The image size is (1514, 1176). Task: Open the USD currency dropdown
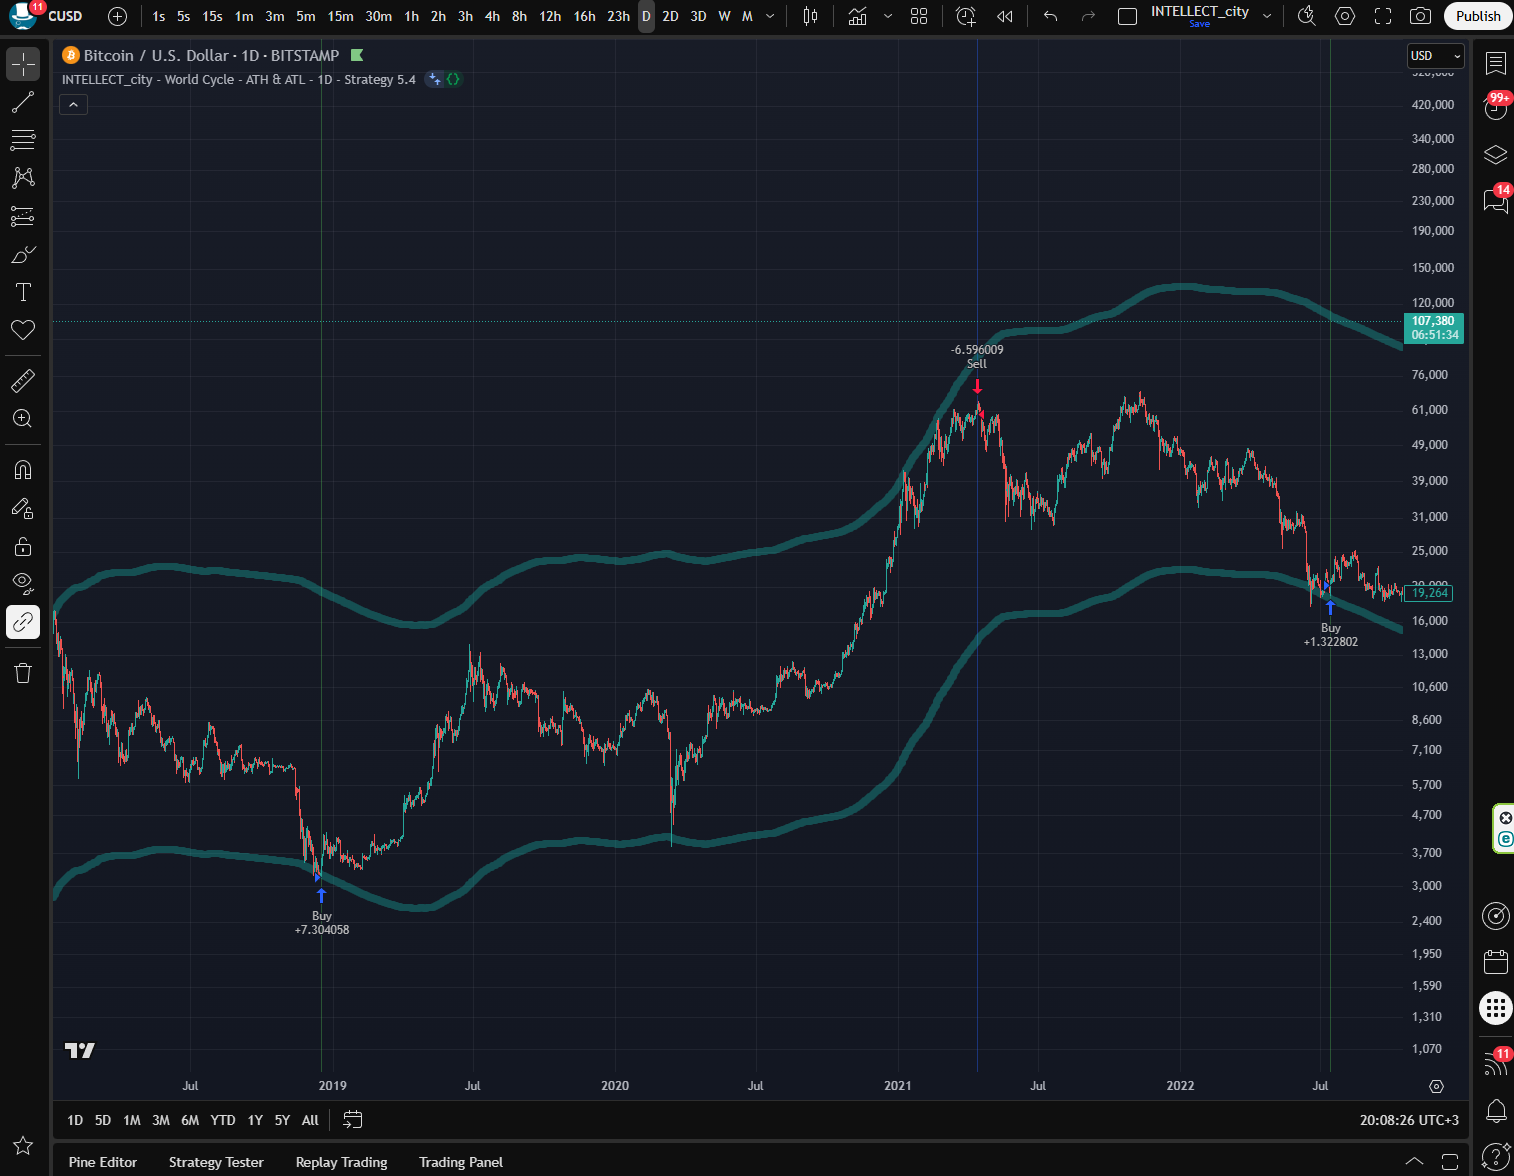[1435, 56]
